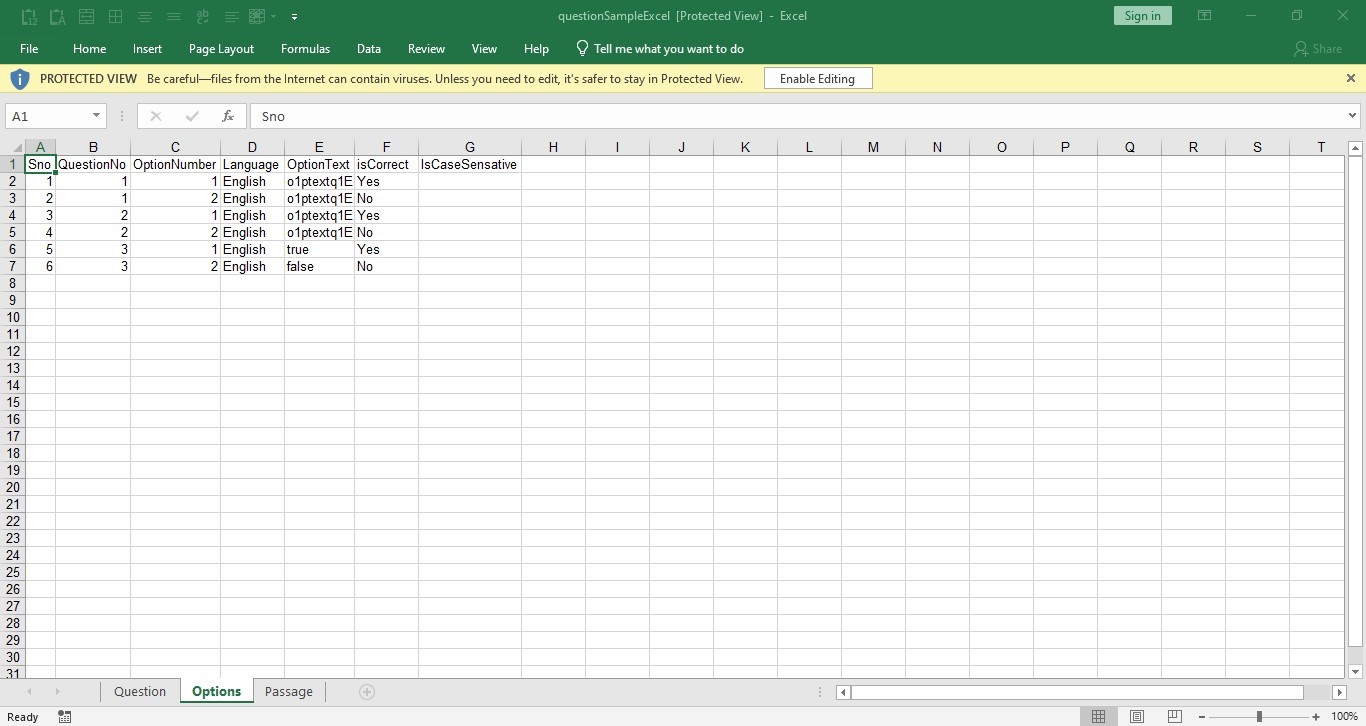This screenshot has height=726, width=1366.
Task: Click the Wrap Text icon in quick access toolbar
Action: pos(204,16)
